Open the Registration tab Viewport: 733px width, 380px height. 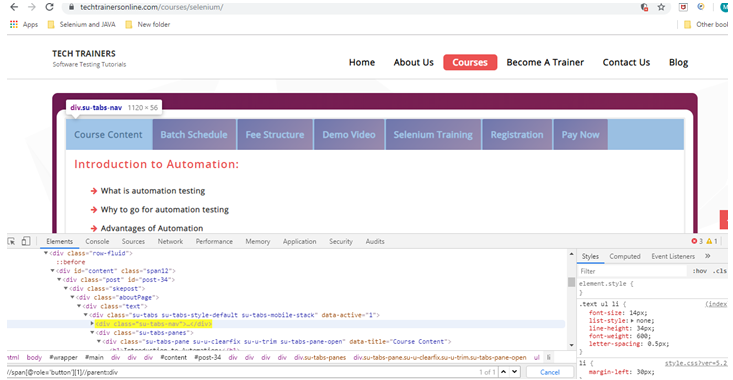[x=517, y=135]
